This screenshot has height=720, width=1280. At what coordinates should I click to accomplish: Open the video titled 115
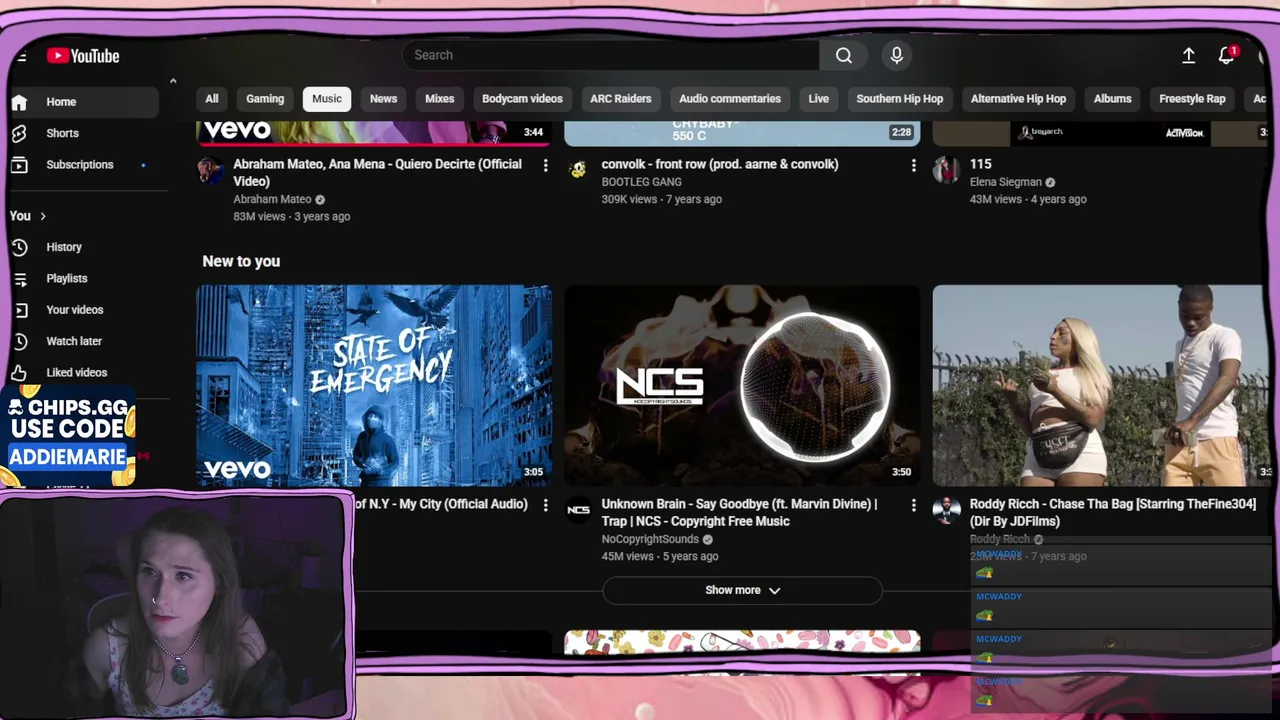pyautogui.click(x=981, y=164)
